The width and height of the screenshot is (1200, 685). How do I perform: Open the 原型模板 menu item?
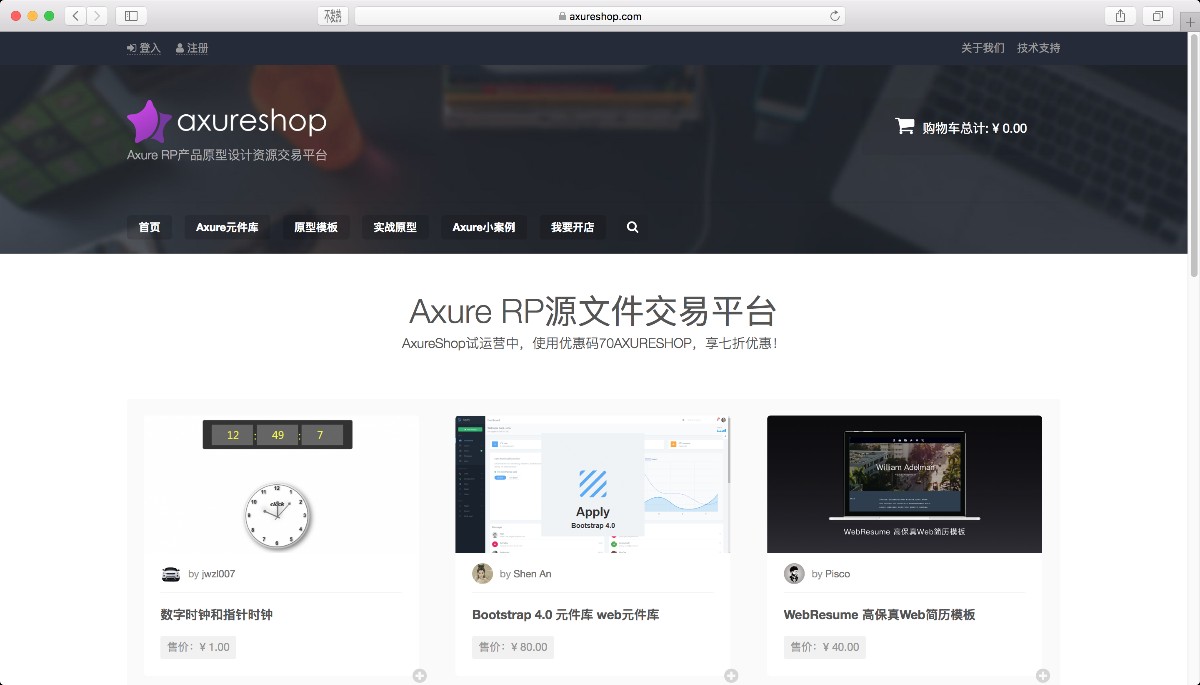click(316, 227)
